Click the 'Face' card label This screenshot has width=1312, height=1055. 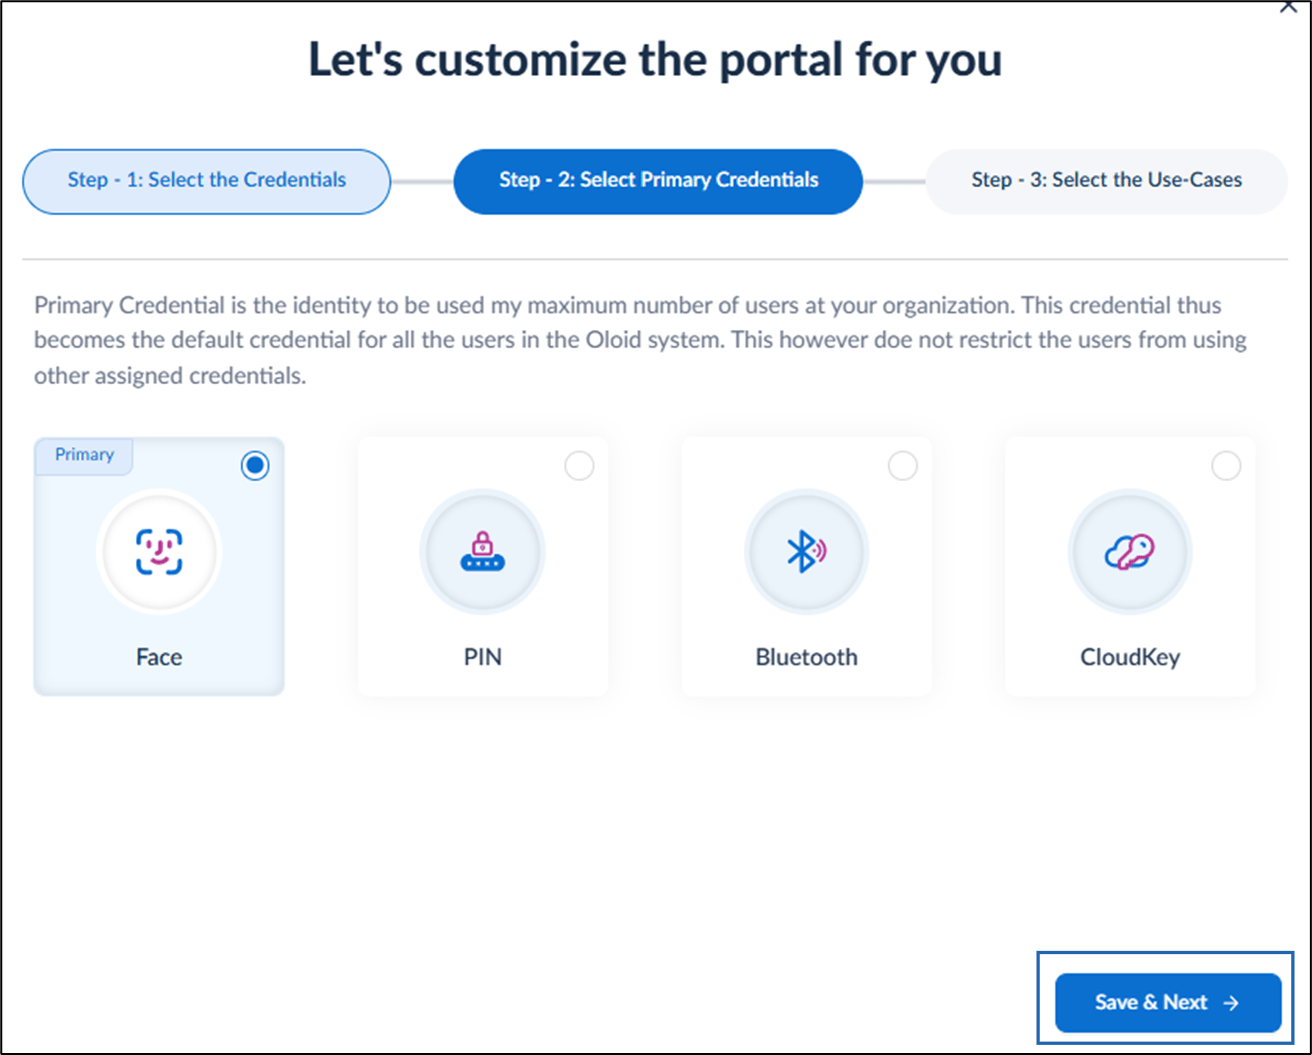point(159,657)
